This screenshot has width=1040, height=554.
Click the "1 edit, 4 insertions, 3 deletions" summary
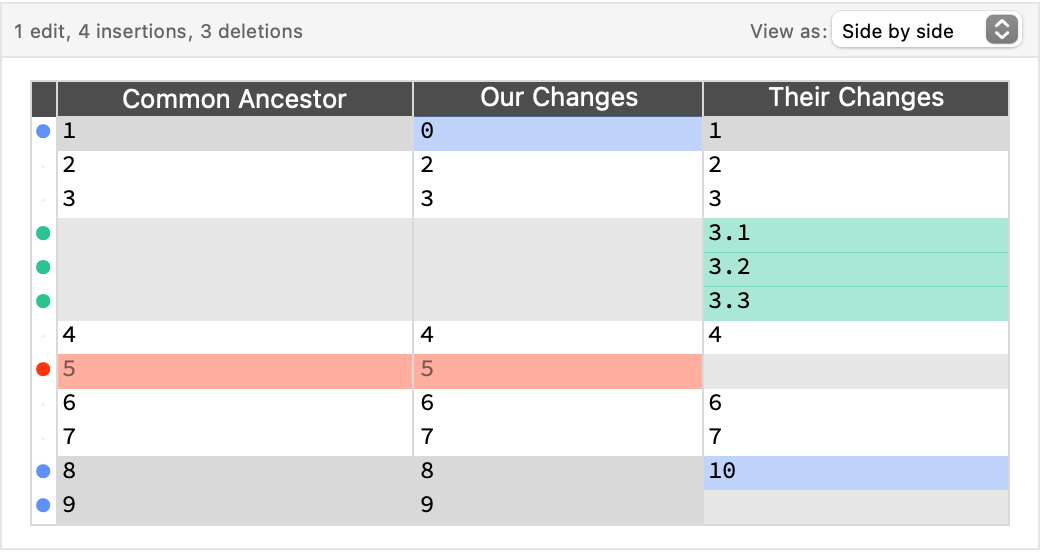point(158,31)
